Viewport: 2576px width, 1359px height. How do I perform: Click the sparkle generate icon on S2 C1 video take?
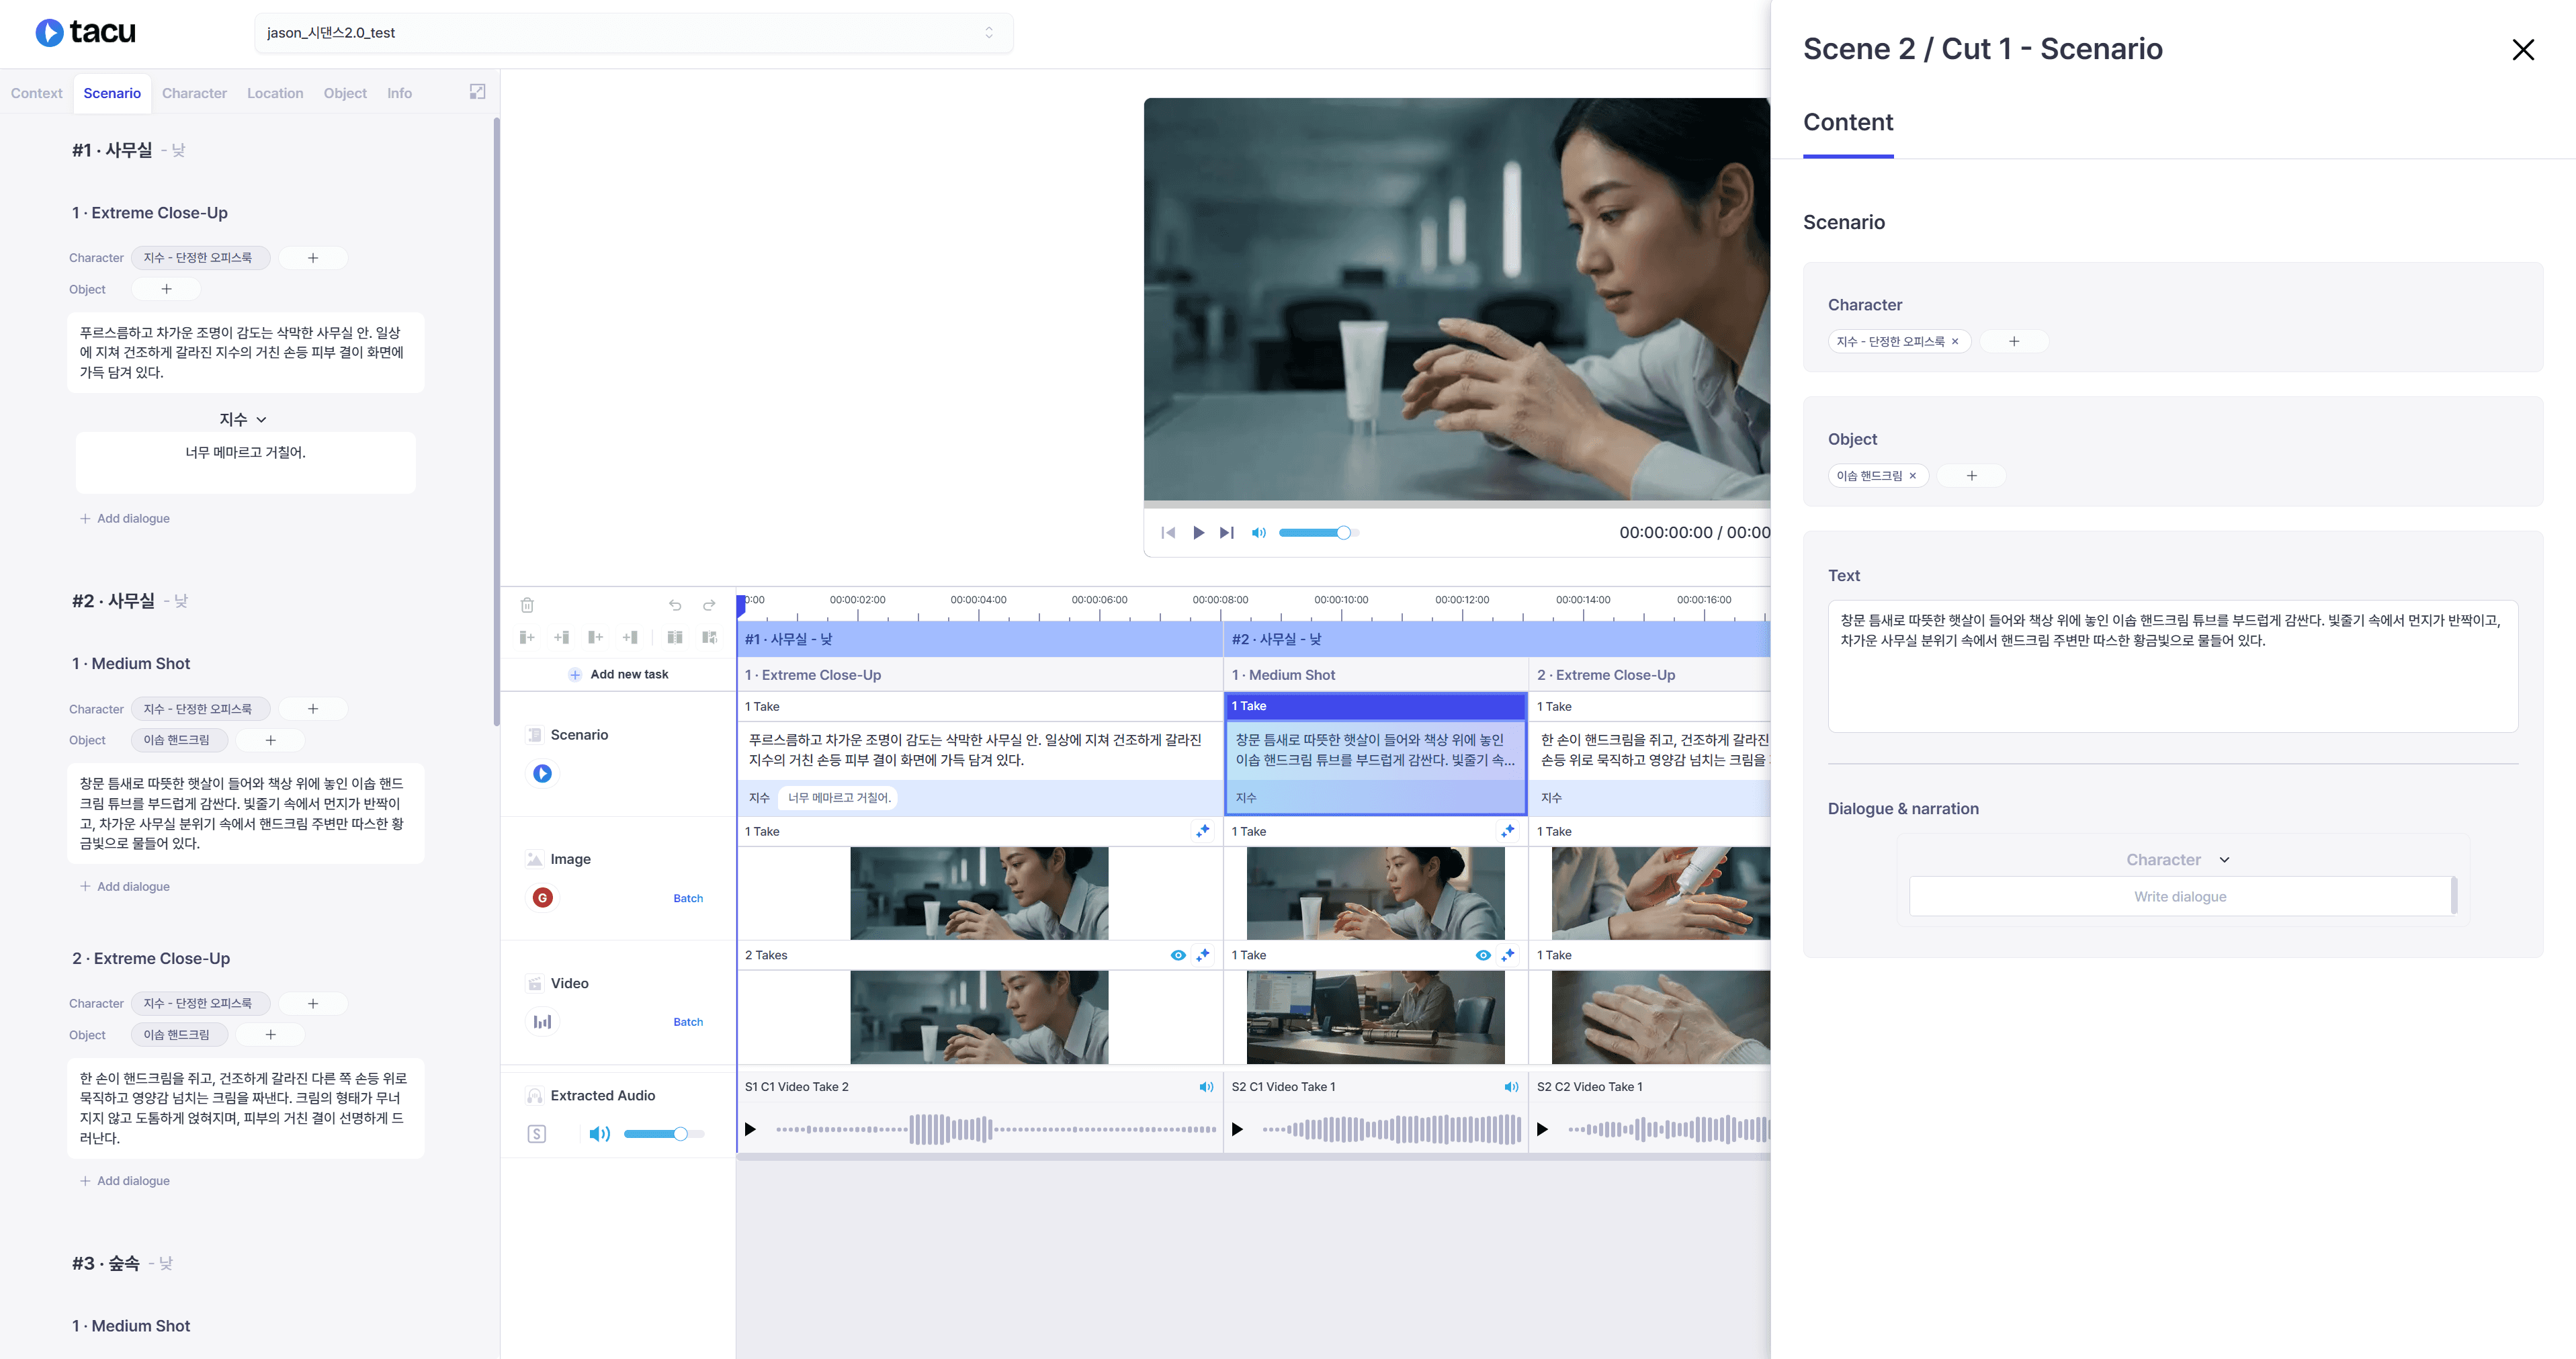pyautogui.click(x=1508, y=955)
